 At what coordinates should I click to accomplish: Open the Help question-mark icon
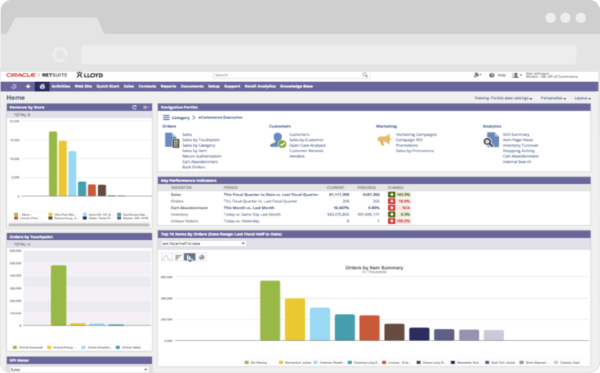492,75
